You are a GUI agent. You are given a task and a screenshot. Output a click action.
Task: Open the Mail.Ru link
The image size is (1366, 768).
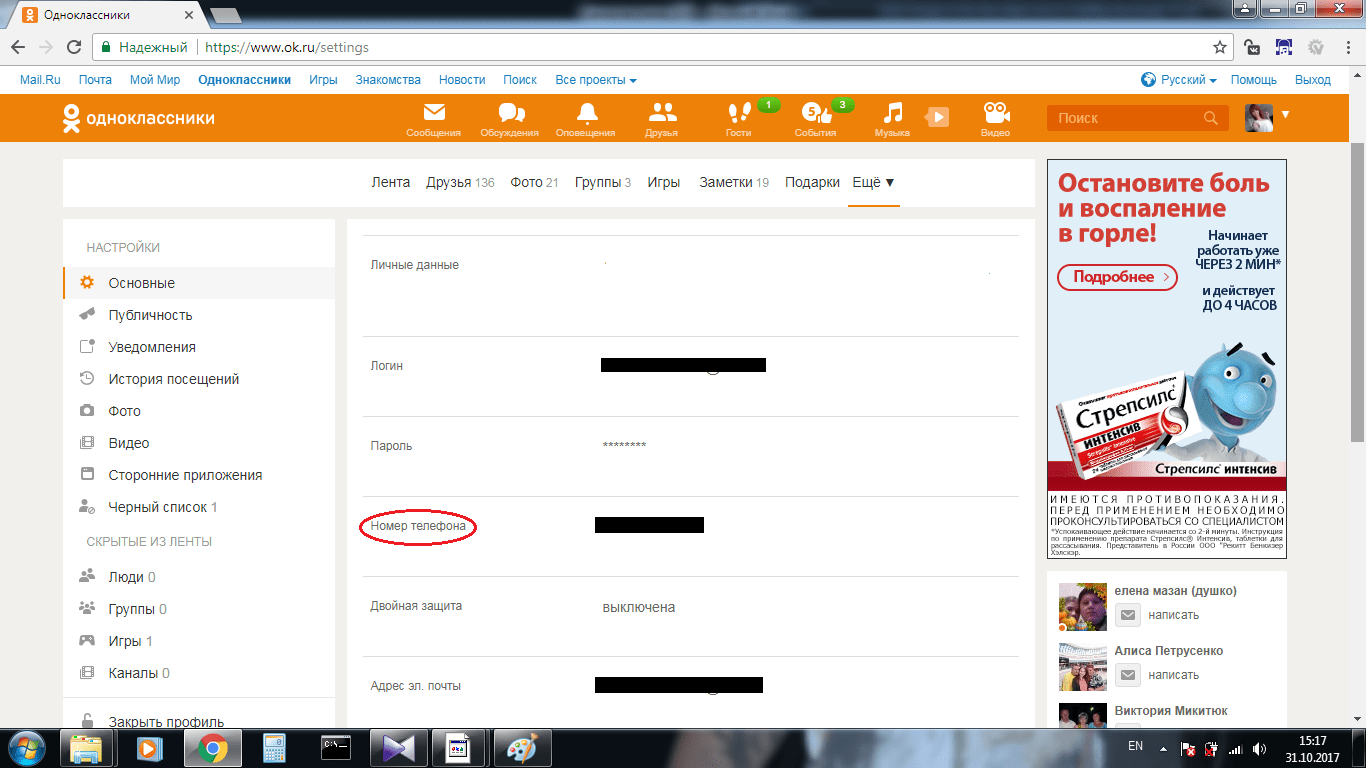click(x=40, y=80)
